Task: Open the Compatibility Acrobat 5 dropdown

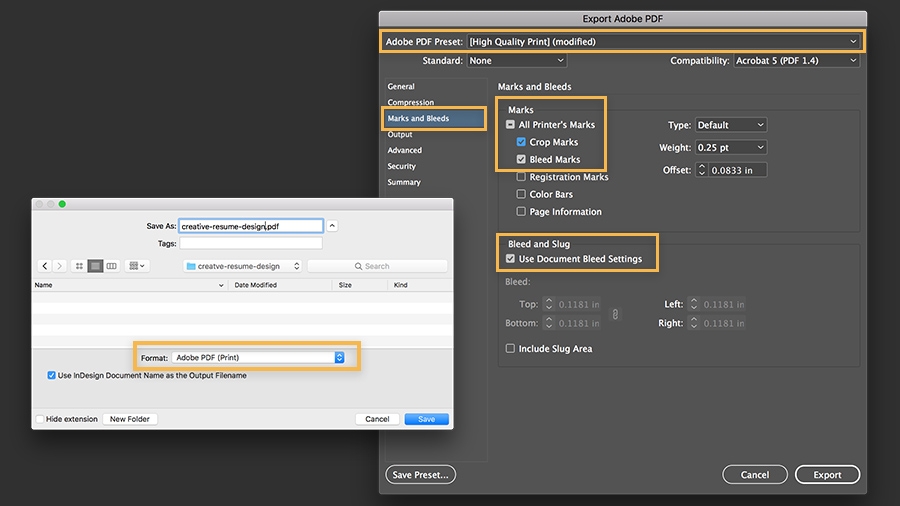Action: [x=796, y=61]
